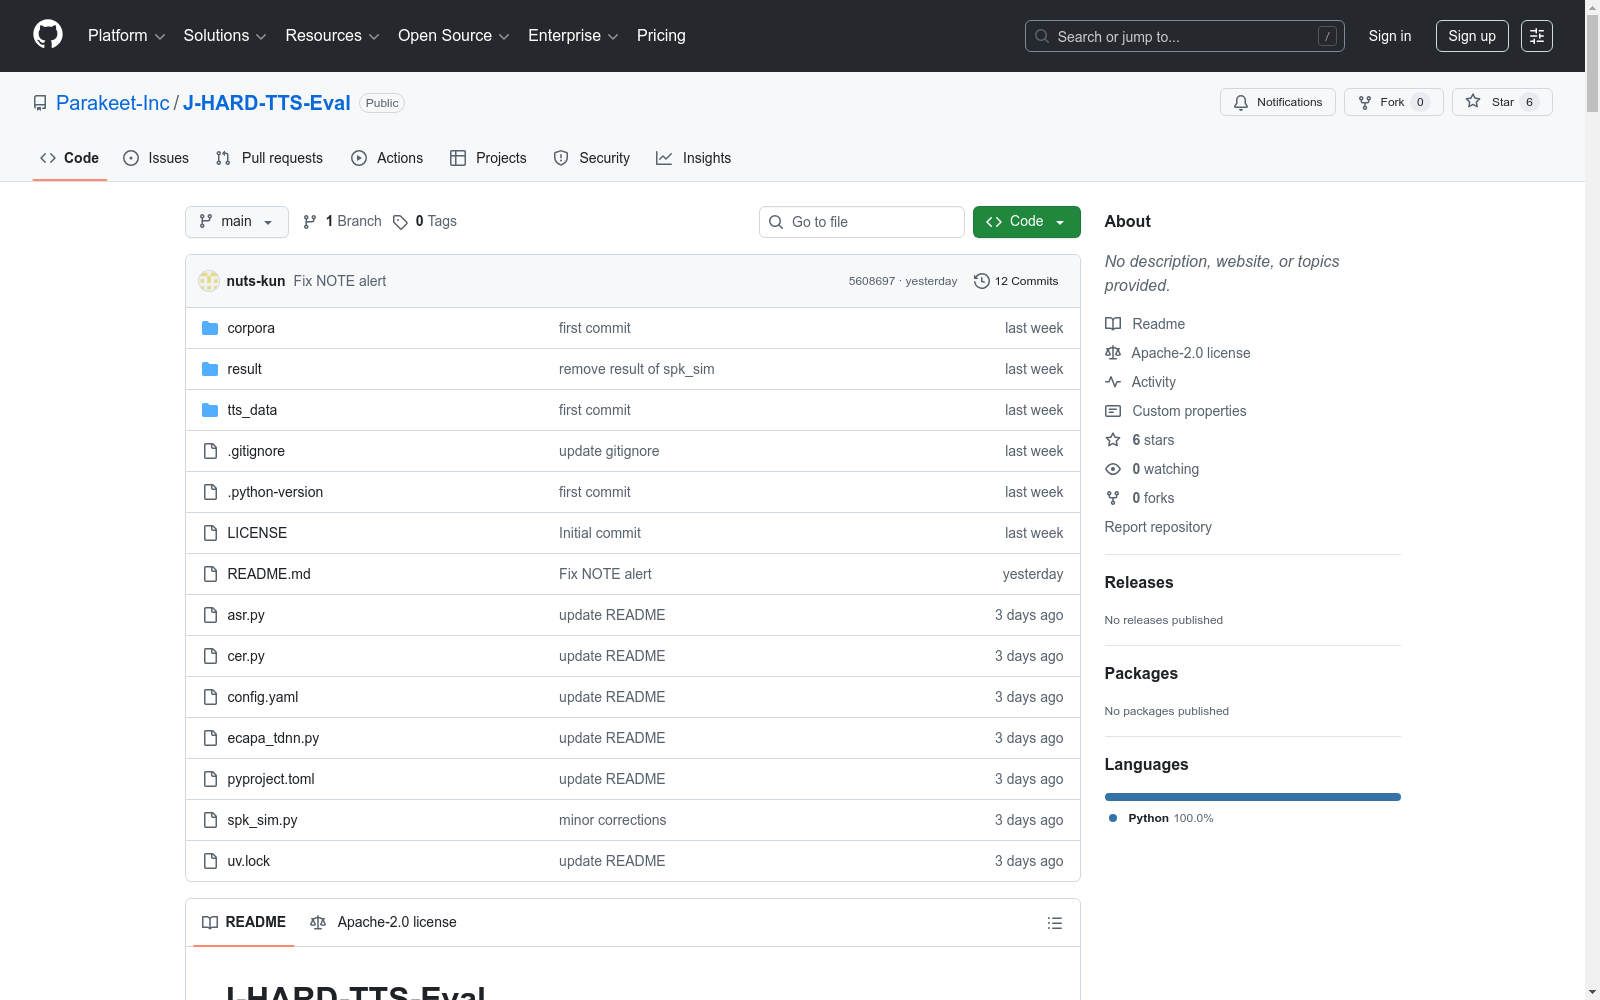Open the spk_sim.py file
Screen dimensions: 1600x1000
pyautogui.click(x=262, y=820)
